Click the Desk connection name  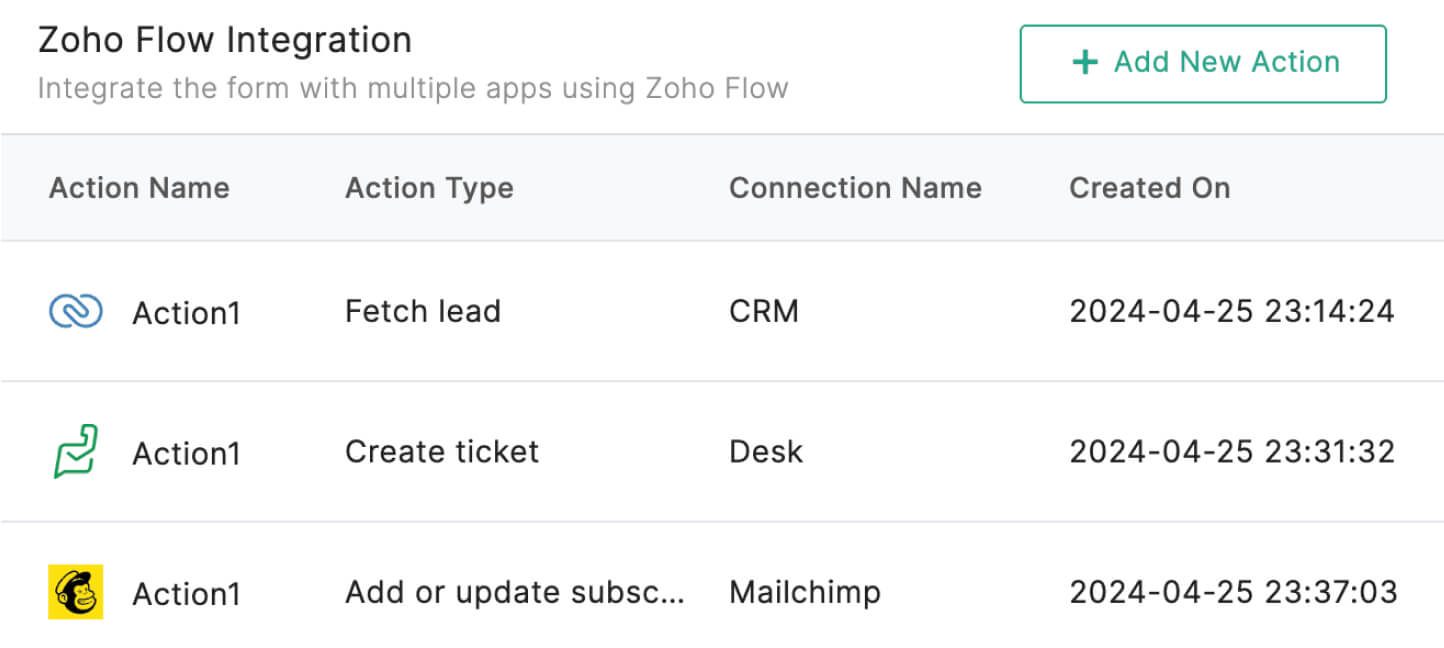[766, 452]
